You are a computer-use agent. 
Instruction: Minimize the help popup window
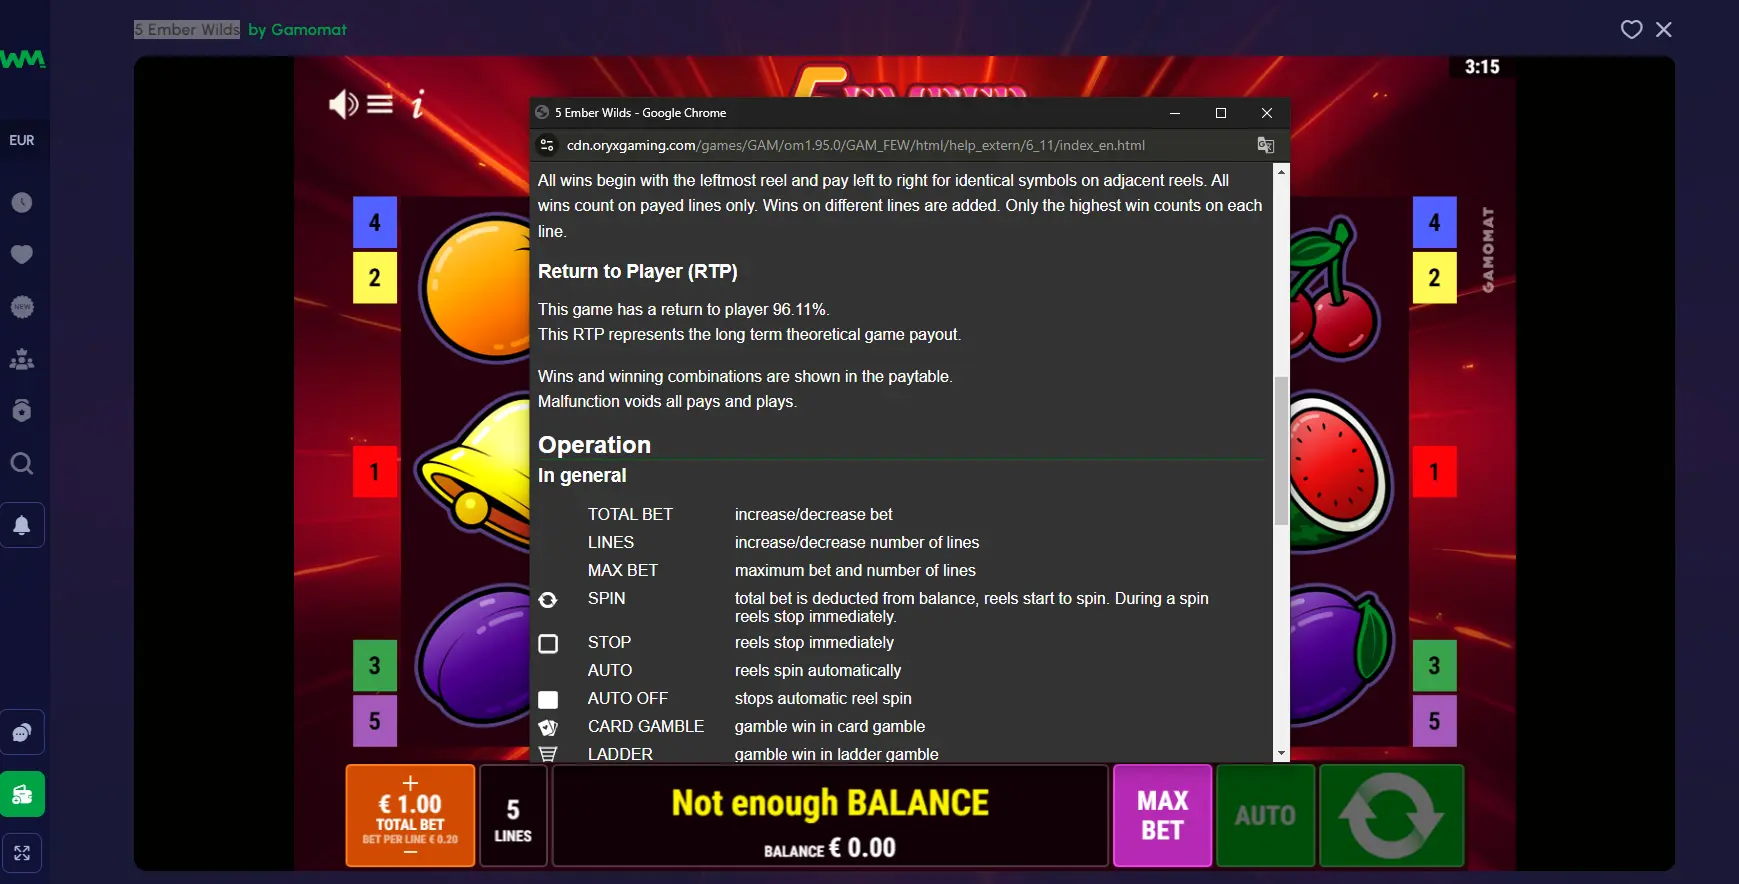click(x=1175, y=113)
